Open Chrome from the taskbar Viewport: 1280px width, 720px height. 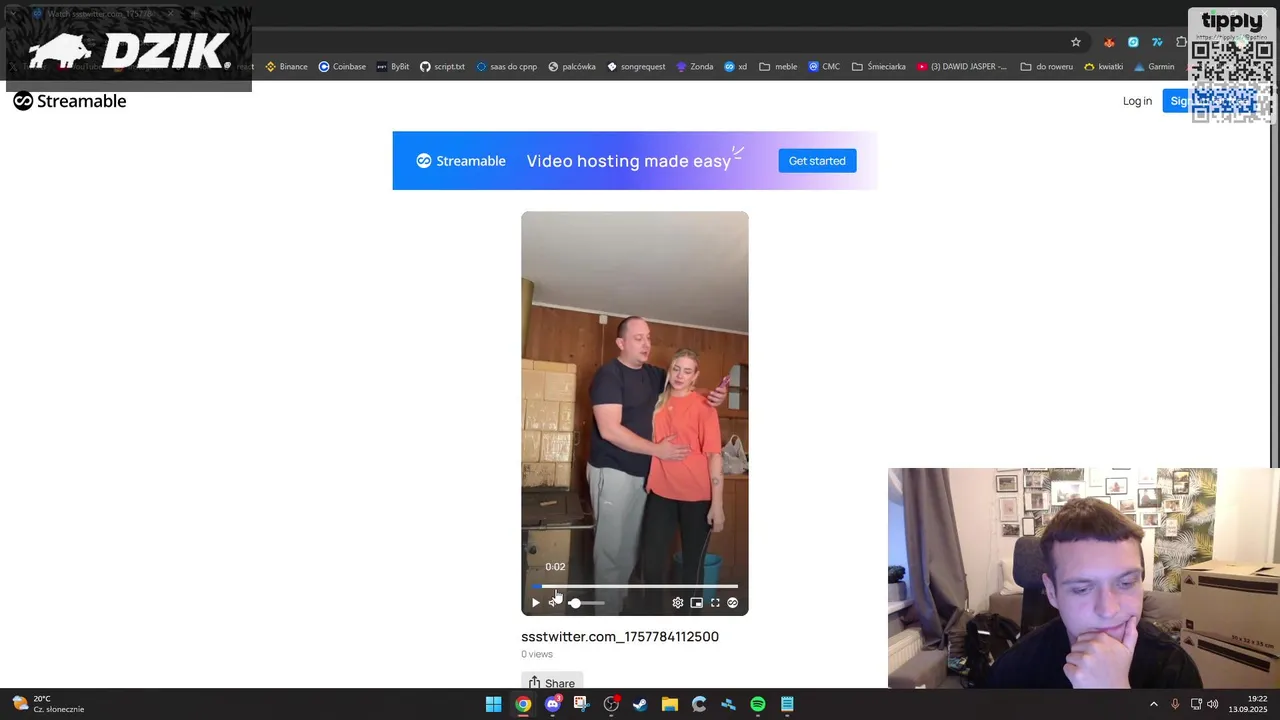(523, 704)
